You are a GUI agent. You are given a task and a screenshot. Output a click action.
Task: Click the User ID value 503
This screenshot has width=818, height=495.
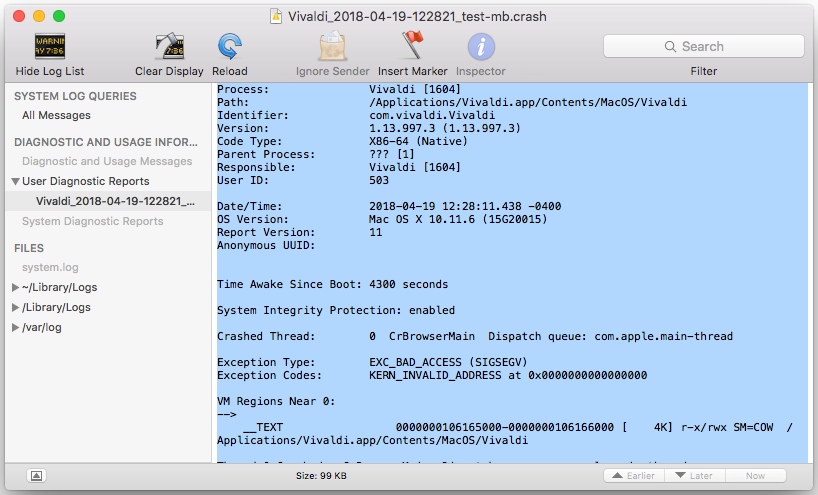click(x=379, y=180)
